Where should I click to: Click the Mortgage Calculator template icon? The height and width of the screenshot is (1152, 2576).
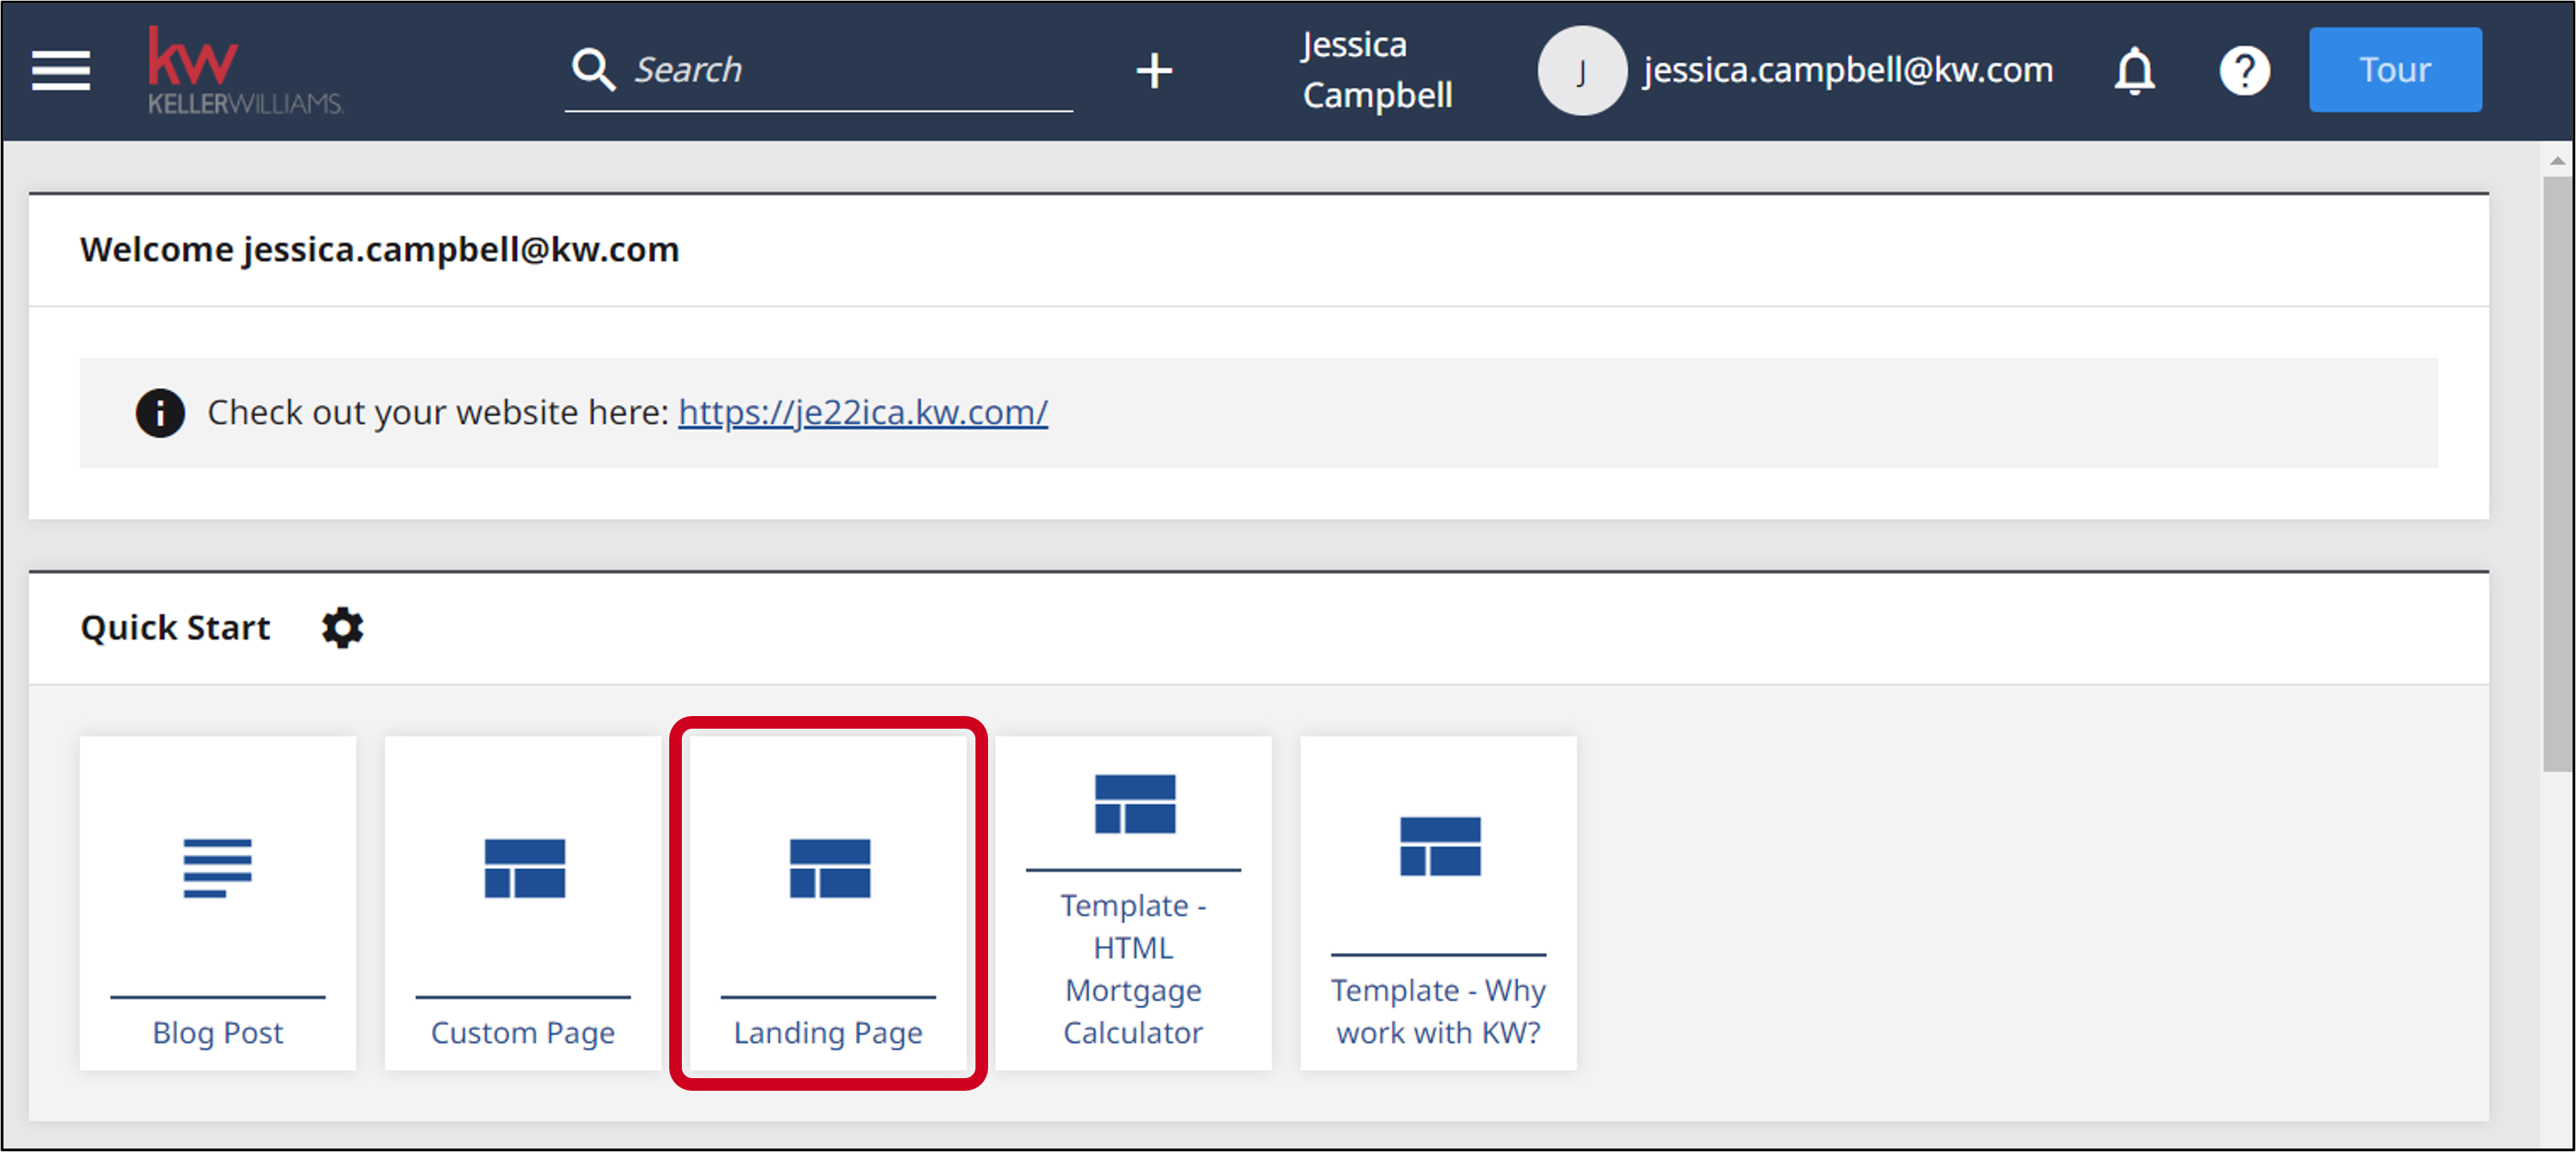(1135, 803)
